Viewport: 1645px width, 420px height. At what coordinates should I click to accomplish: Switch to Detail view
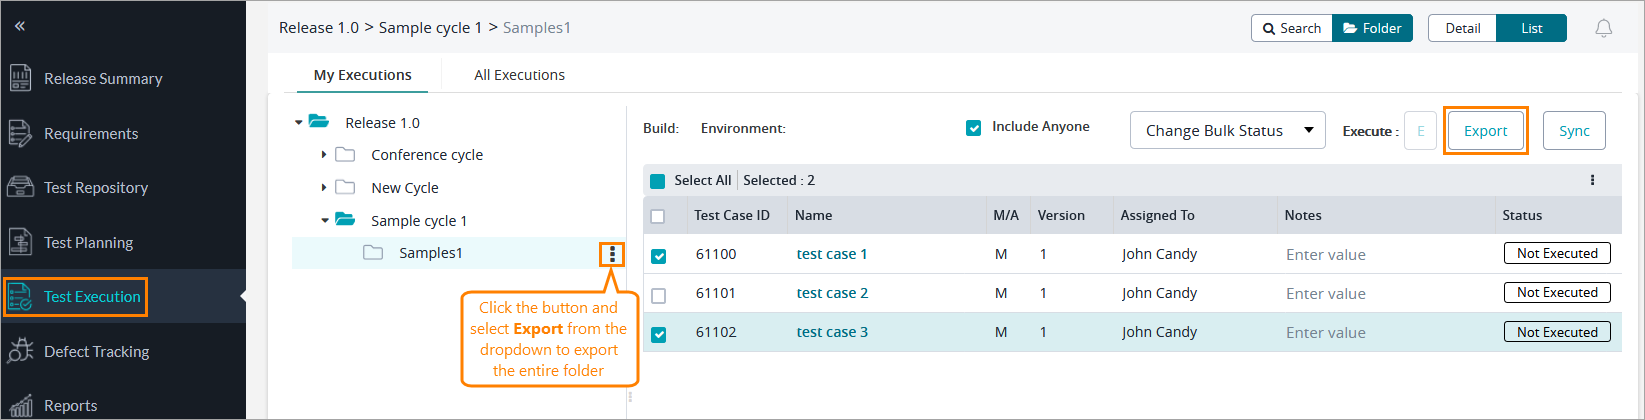[x=1462, y=29]
